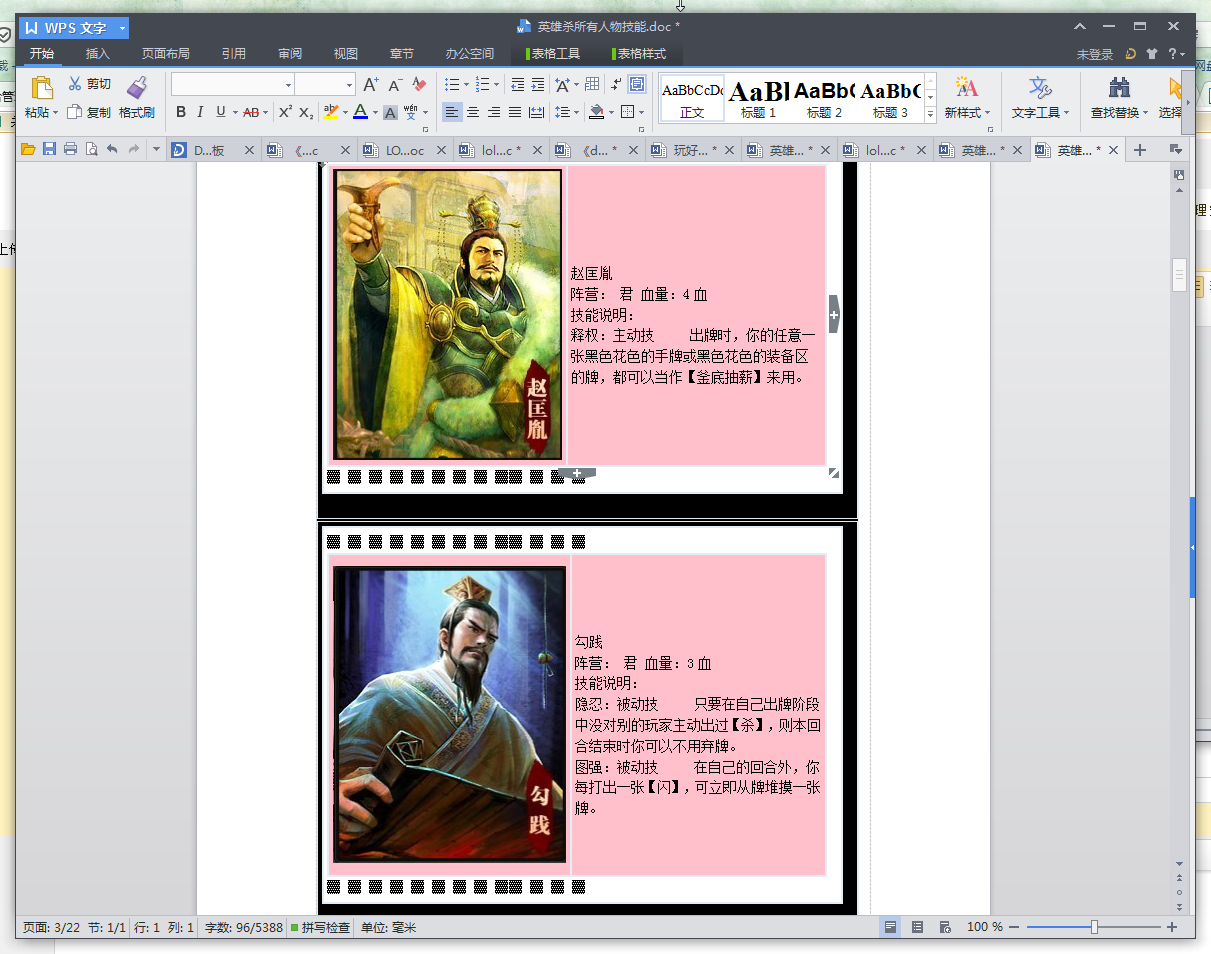Screen dimensions: 1211x954
Task: Click the zoom slider handle
Action: pyautogui.click(x=1094, y=928)
